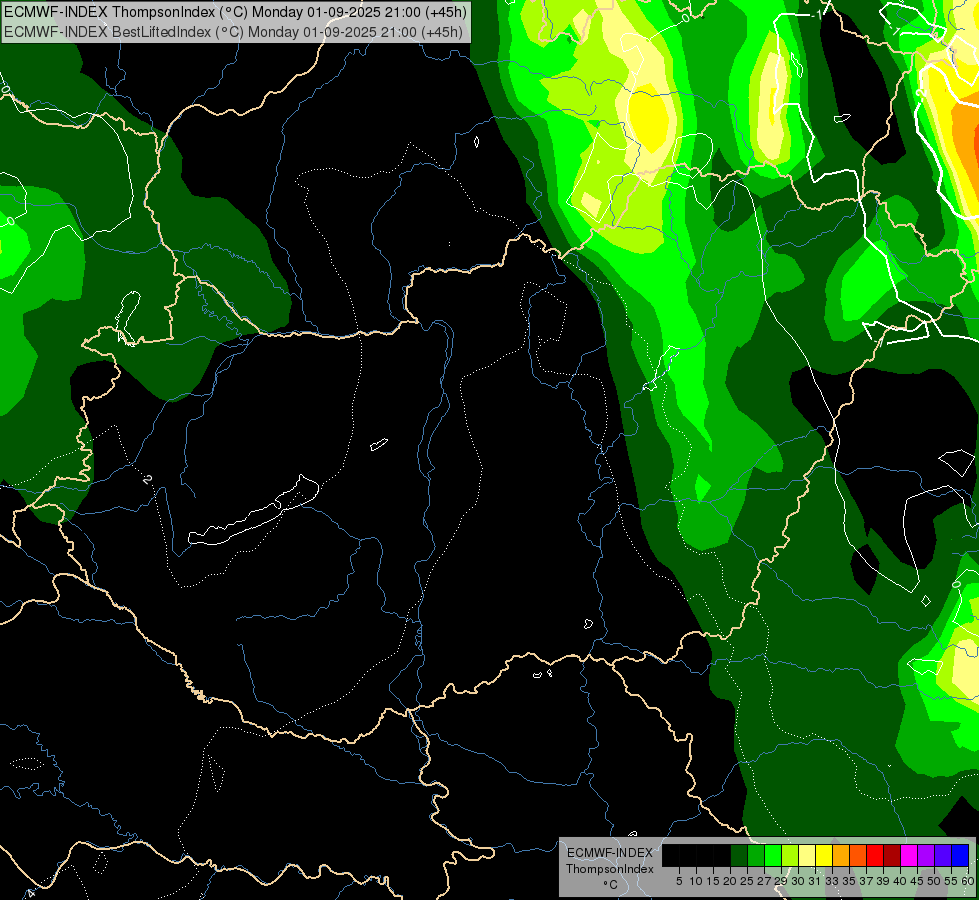Click the BestLiftedIndex title line at top
This screenshot has width=979, height=900.
click(x=233, y=31)
